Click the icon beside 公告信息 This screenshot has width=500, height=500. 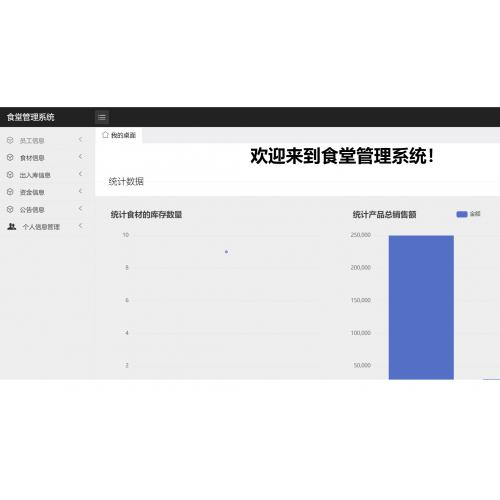[10, 209]
